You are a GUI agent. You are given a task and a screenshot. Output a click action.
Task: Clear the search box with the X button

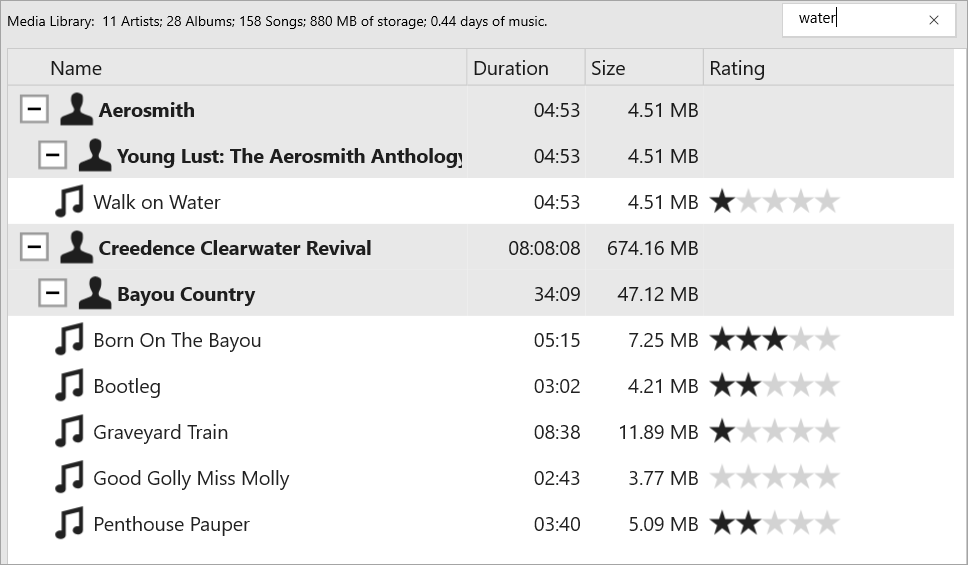[x=934, y=20]
